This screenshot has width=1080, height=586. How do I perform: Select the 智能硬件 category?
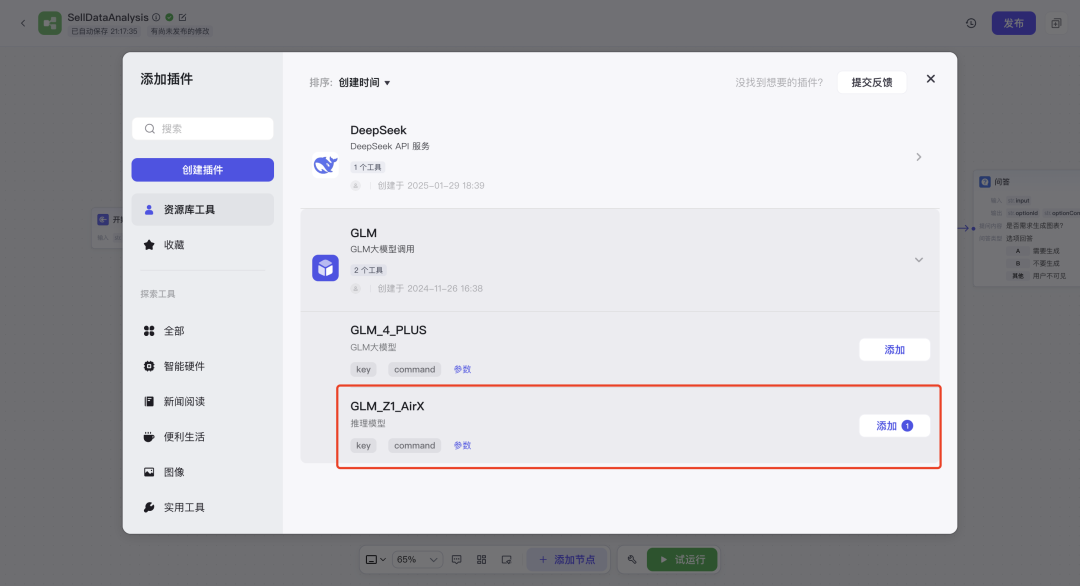tap(202, 366)
